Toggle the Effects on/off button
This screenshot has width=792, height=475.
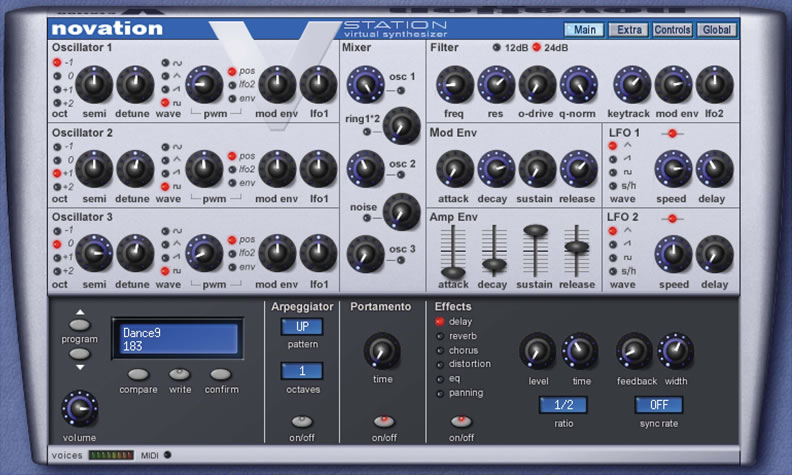point(459,421)
